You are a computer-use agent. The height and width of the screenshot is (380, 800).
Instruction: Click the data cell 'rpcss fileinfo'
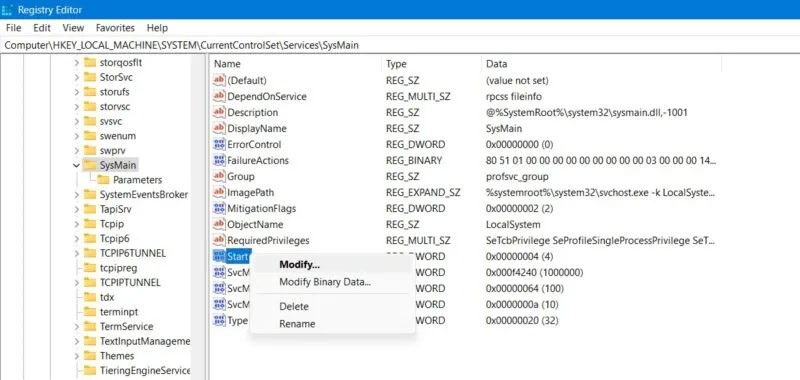[x=514, y=96]
